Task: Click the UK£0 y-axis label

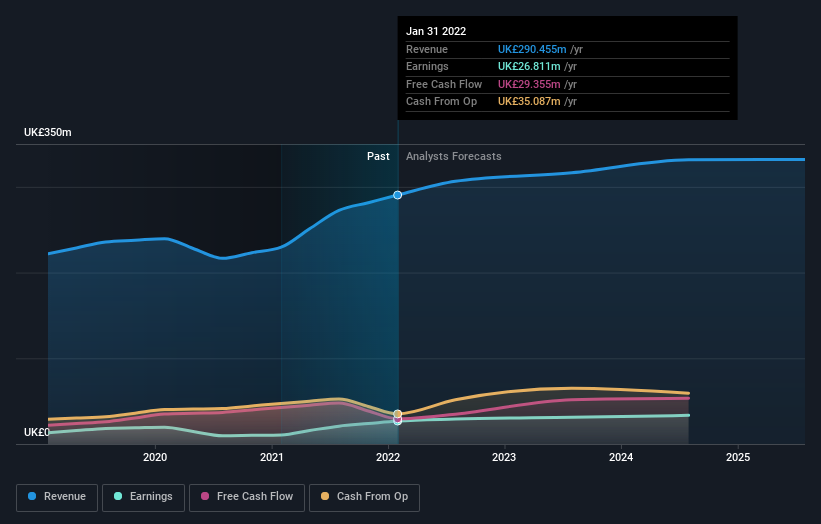Action: 37,432
